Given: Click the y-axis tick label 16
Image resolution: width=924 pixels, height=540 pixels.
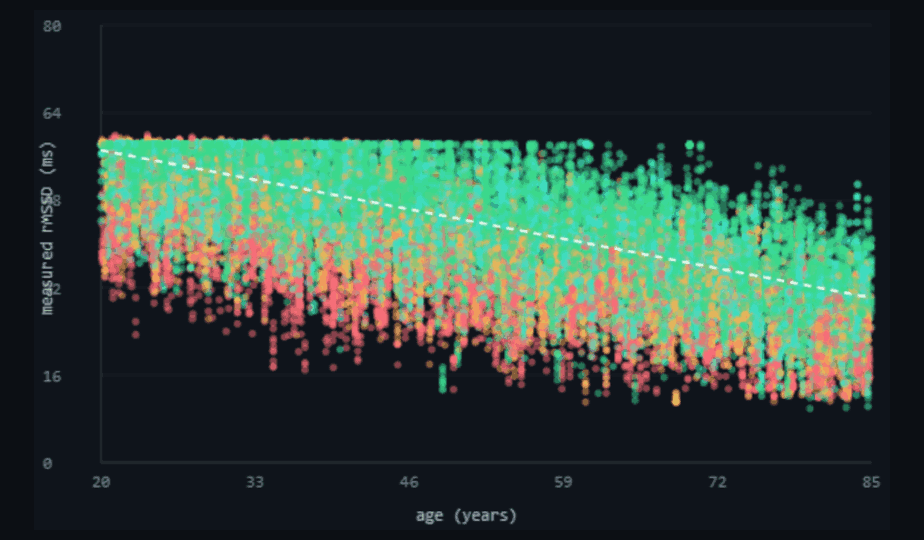Looking at the screenshot, I should click(52, 376).
